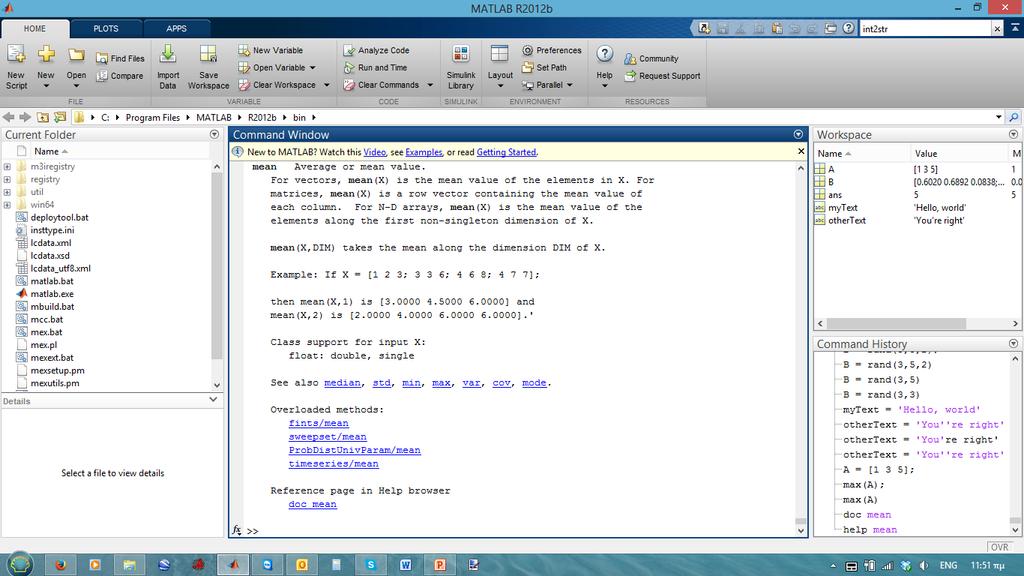This screenshot has height=576, width=1024.
Task: Click Set Path
Action: coord(544,67)
